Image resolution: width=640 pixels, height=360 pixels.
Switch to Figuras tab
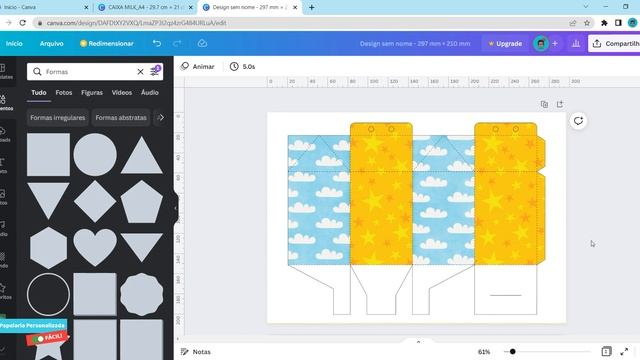[x=92, y=93]
